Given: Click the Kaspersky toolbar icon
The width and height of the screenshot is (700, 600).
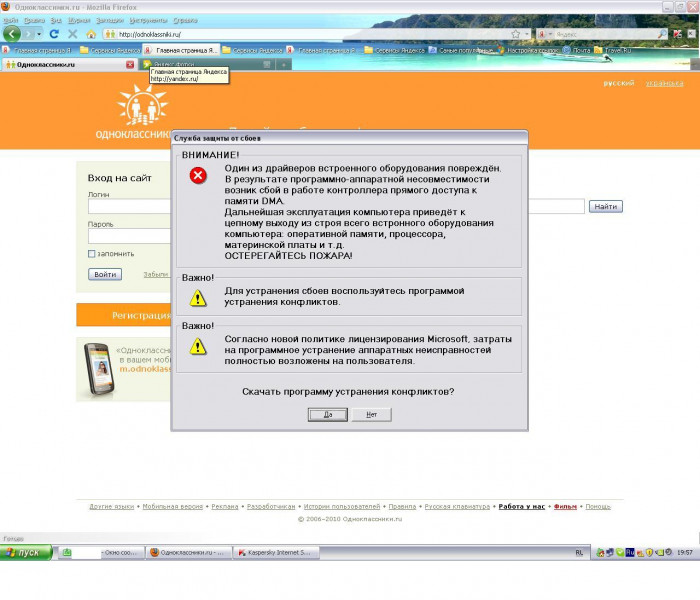Looking at the screenshot, I should 677,34.
